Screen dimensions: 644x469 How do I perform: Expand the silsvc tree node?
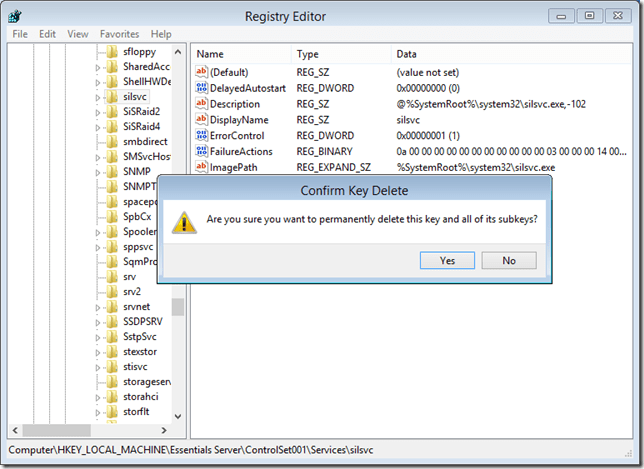tap(98, 98)
